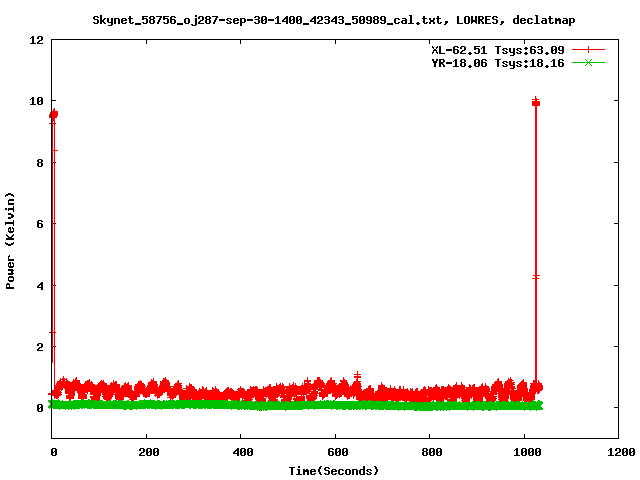
Task: Click the Time(Seconds) axis label
Action: coord(333,471)
